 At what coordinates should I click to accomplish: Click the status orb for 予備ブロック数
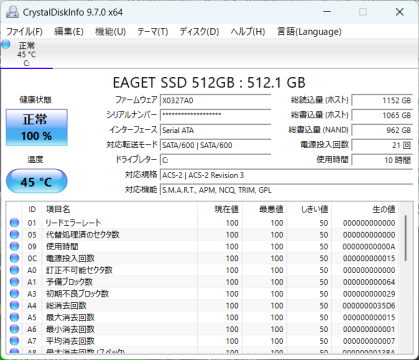click(x=14, y=282)
